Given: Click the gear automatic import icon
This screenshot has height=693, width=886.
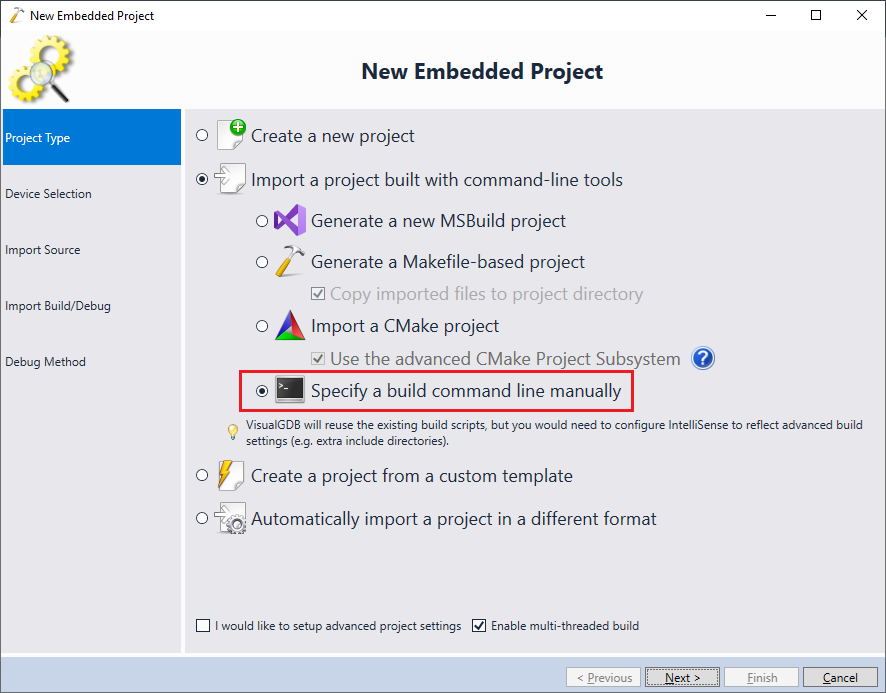Looking at the screenshot, I should point(231,518).
